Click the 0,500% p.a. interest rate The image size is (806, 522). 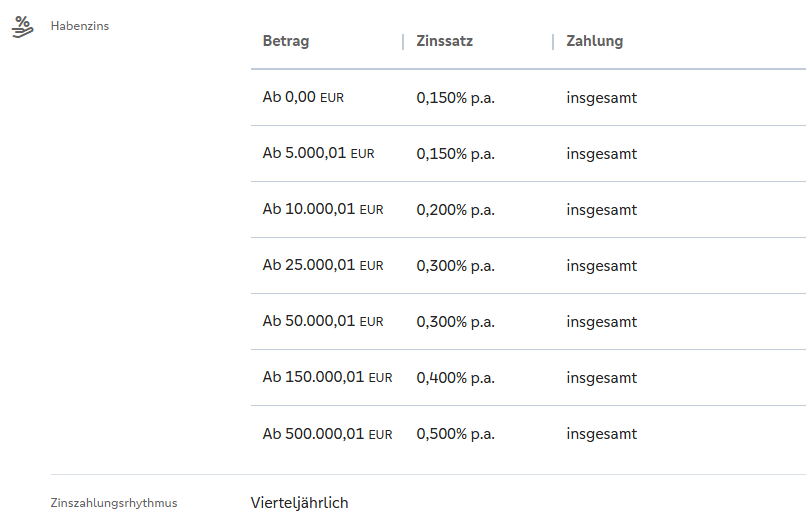tap(456, 434)
